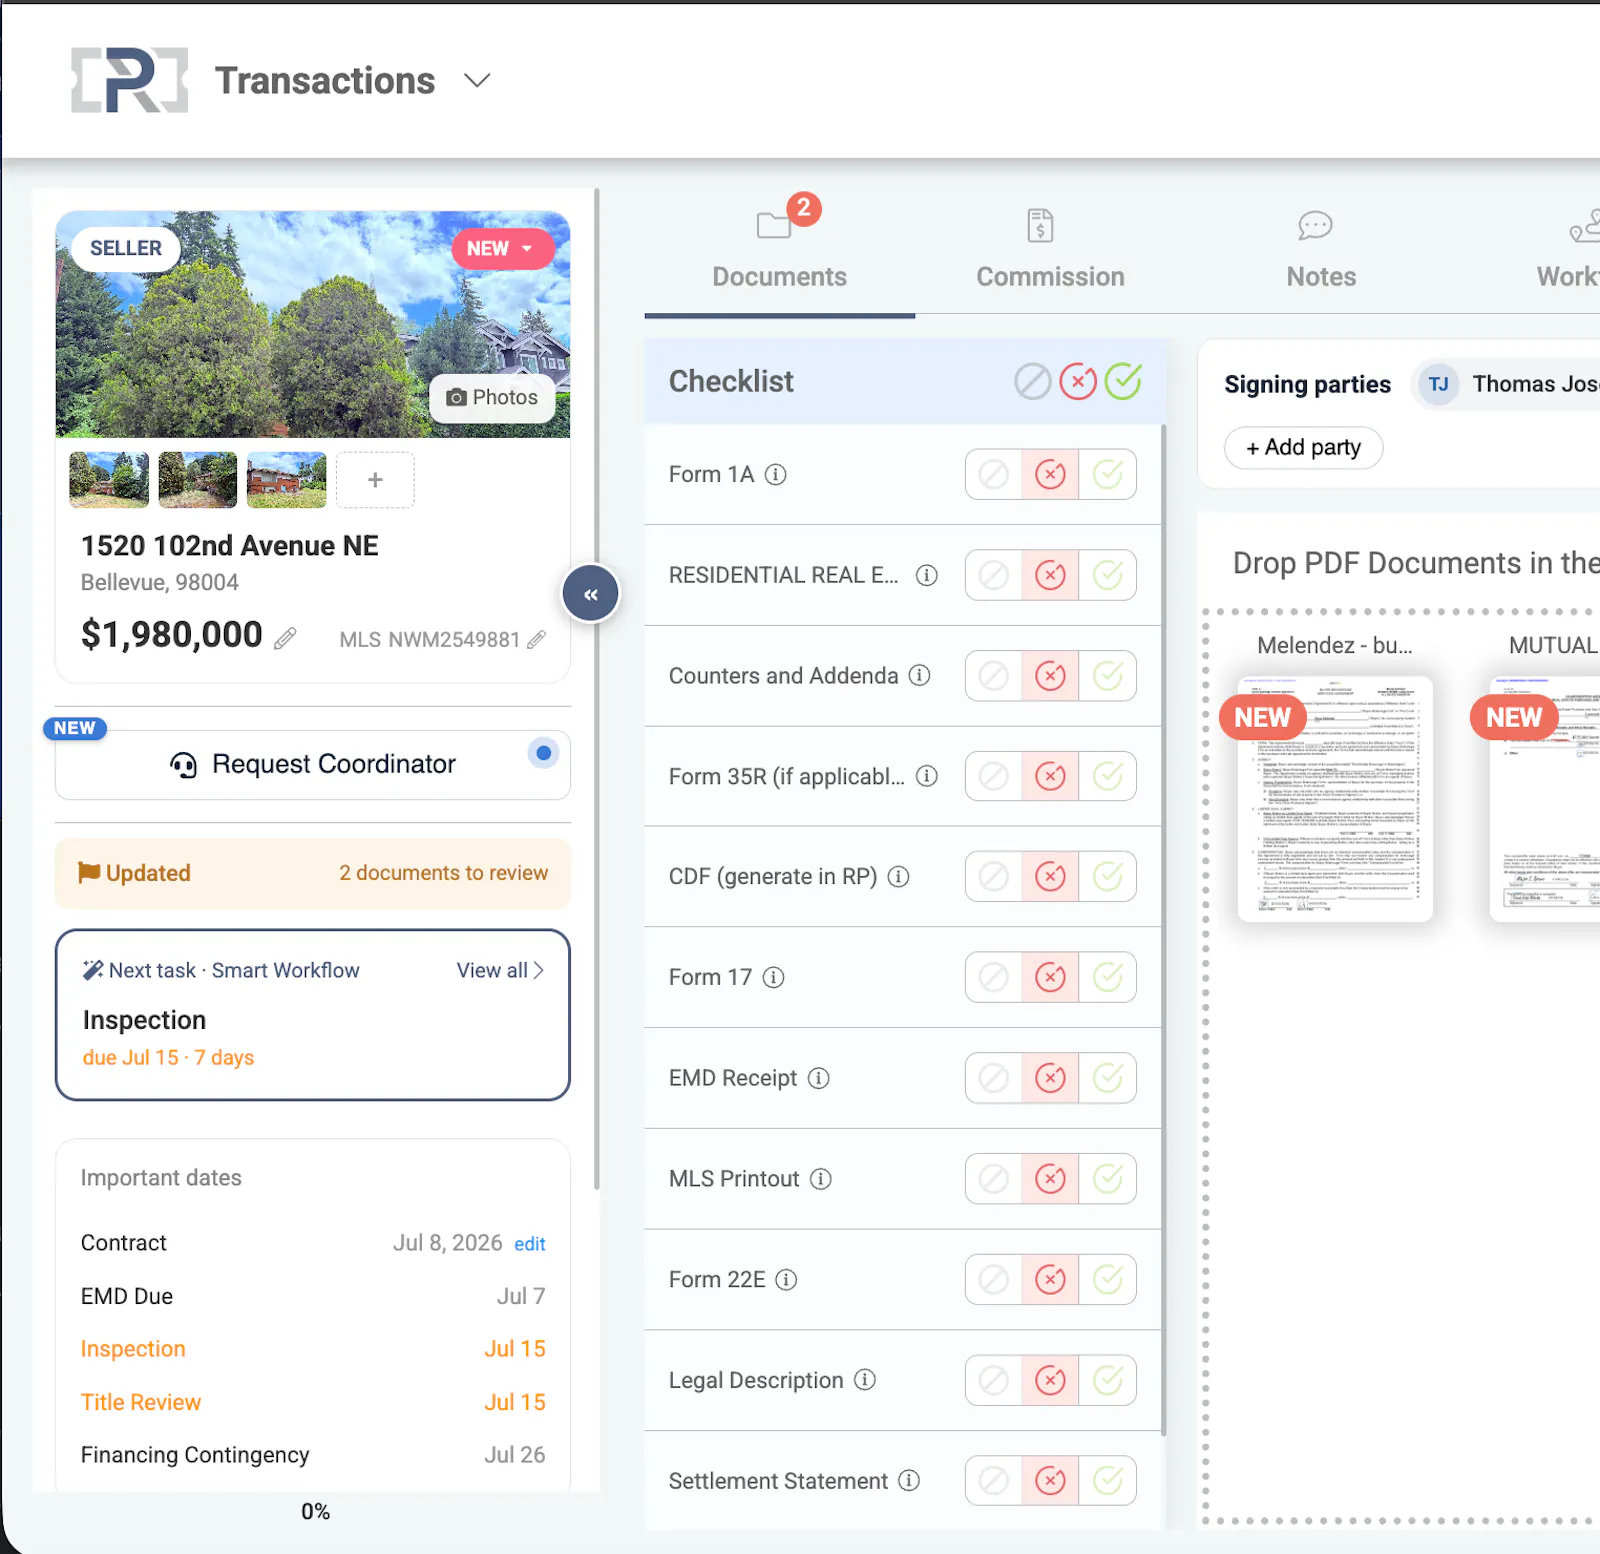Open the Transactions dropdown chevron
The image size is (1600, 1554).
pyautogui.click(x=478, y=80)
